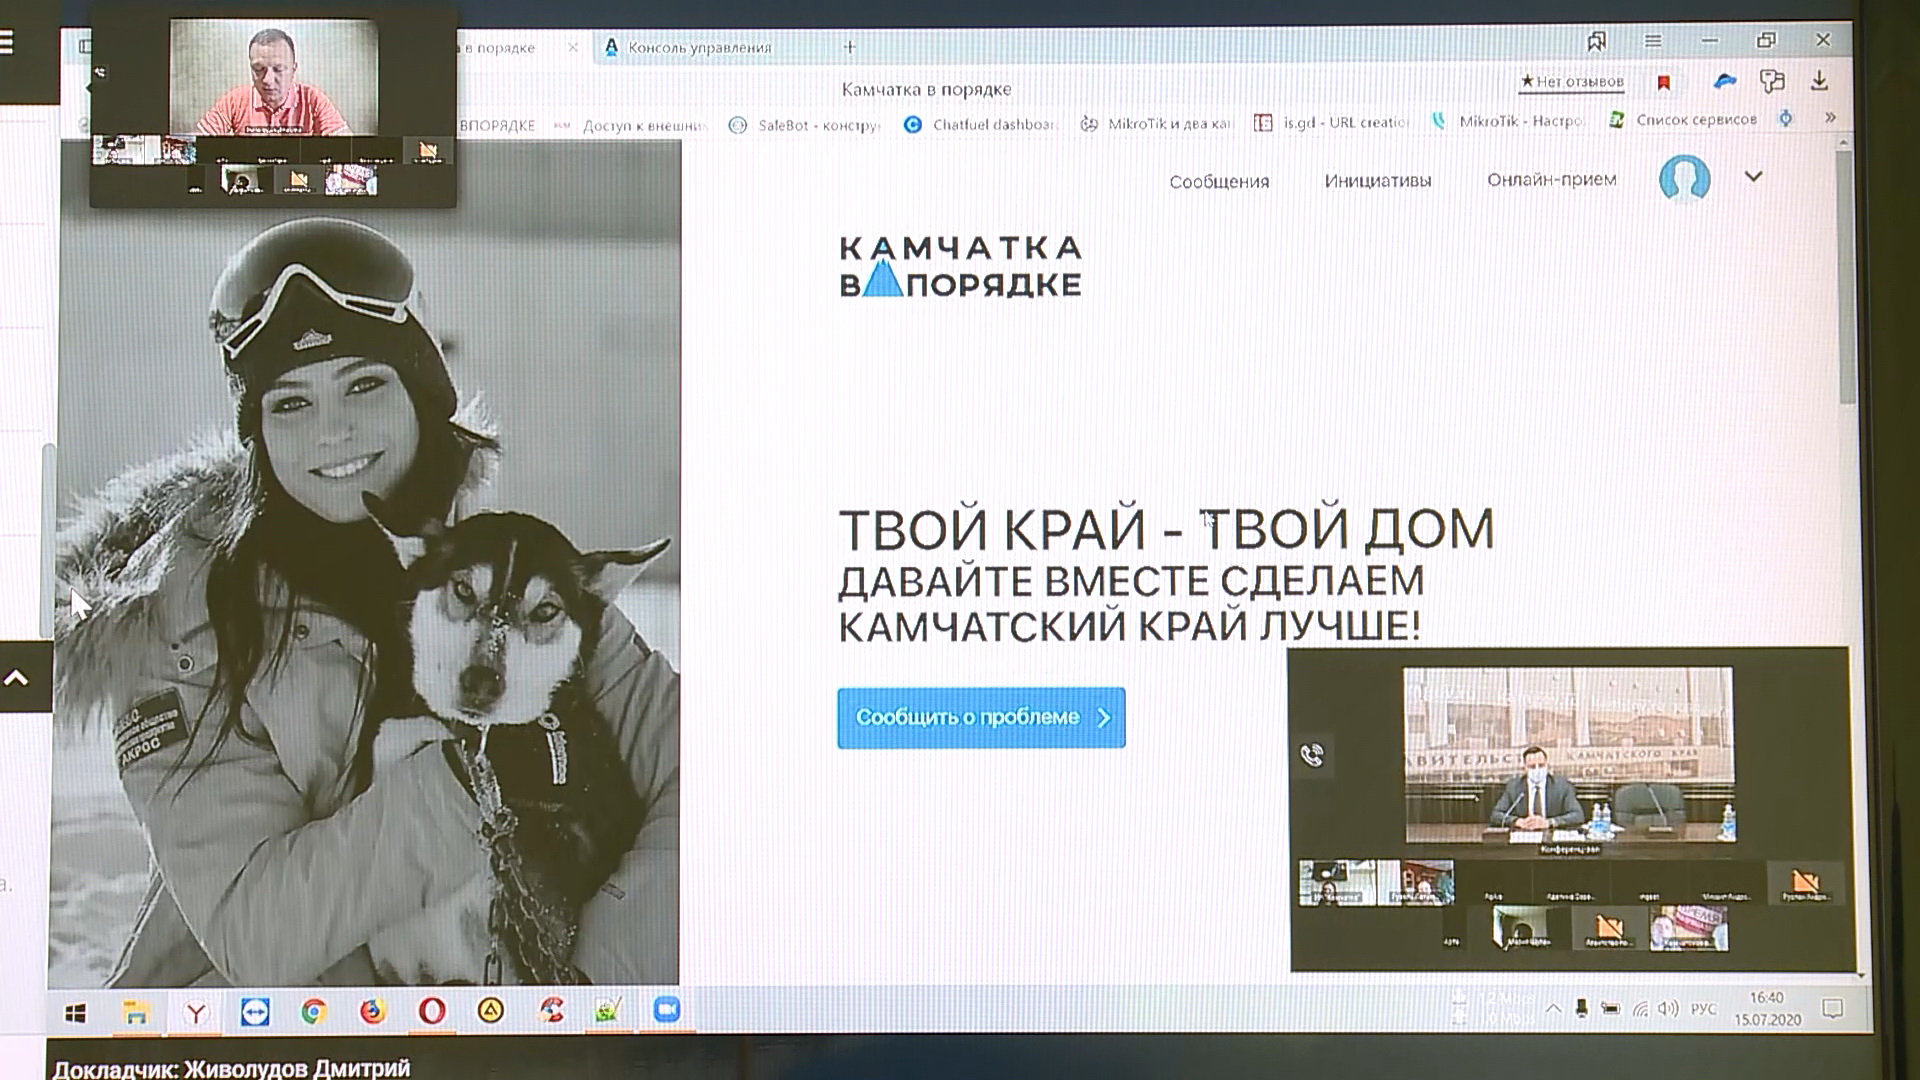
Task: Open the Доступ к внешни bookmark
Action: pos(631,125)
